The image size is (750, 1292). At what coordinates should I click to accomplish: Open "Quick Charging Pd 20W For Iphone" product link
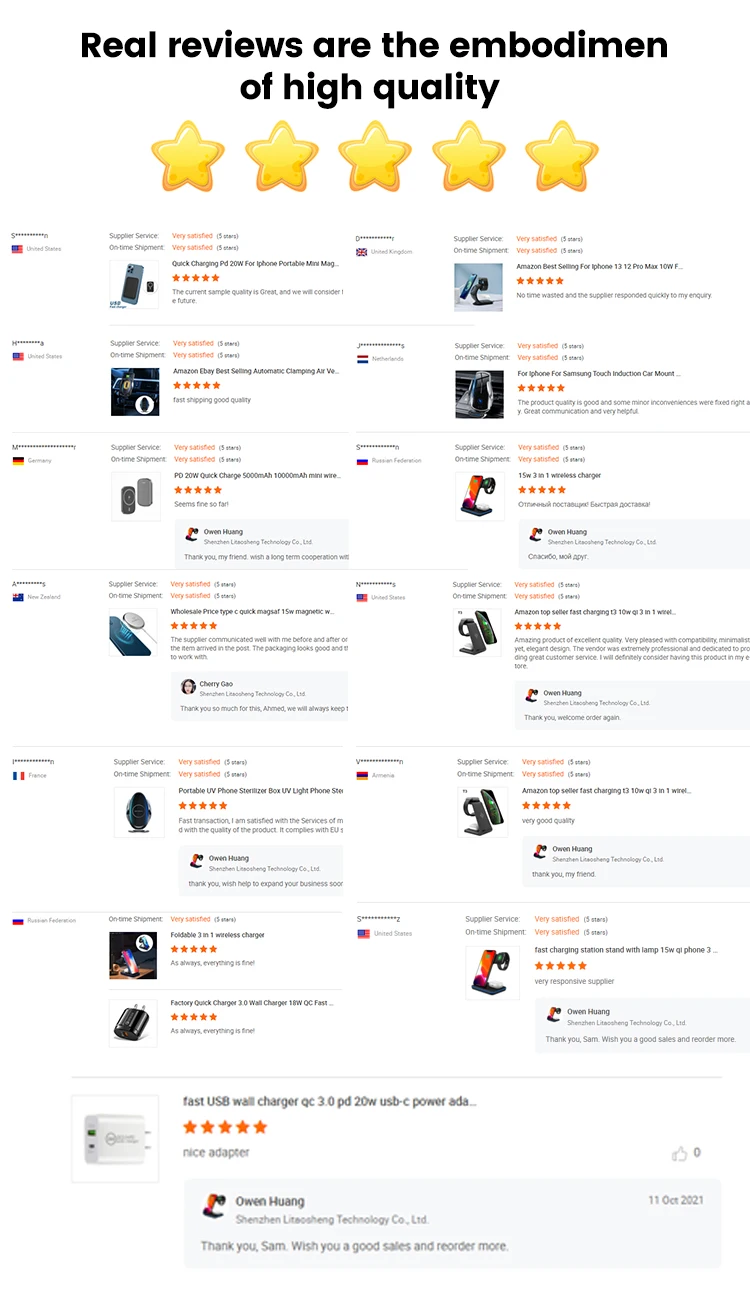[x=255, y=264]
